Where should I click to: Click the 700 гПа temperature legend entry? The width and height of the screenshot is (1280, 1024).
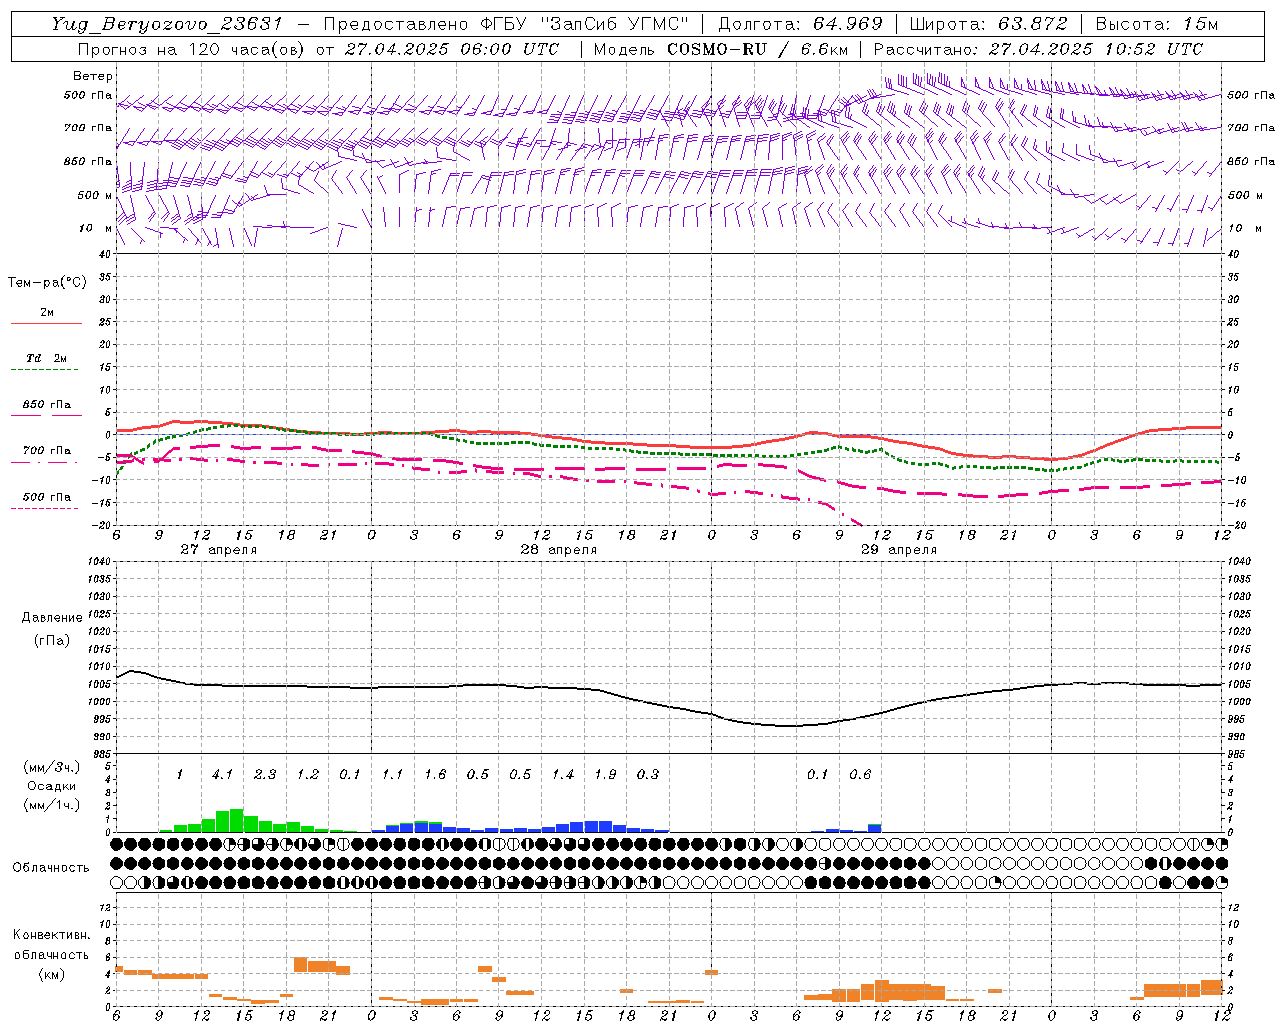tap(46, 451)
